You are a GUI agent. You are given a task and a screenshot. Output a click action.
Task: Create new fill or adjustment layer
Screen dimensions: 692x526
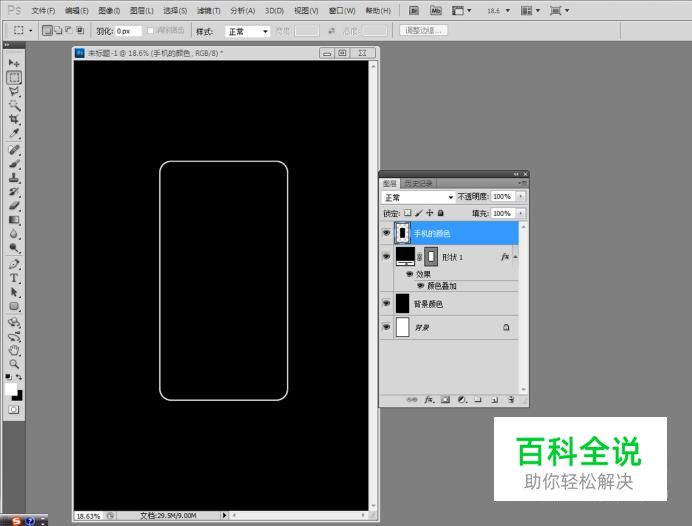462,400
